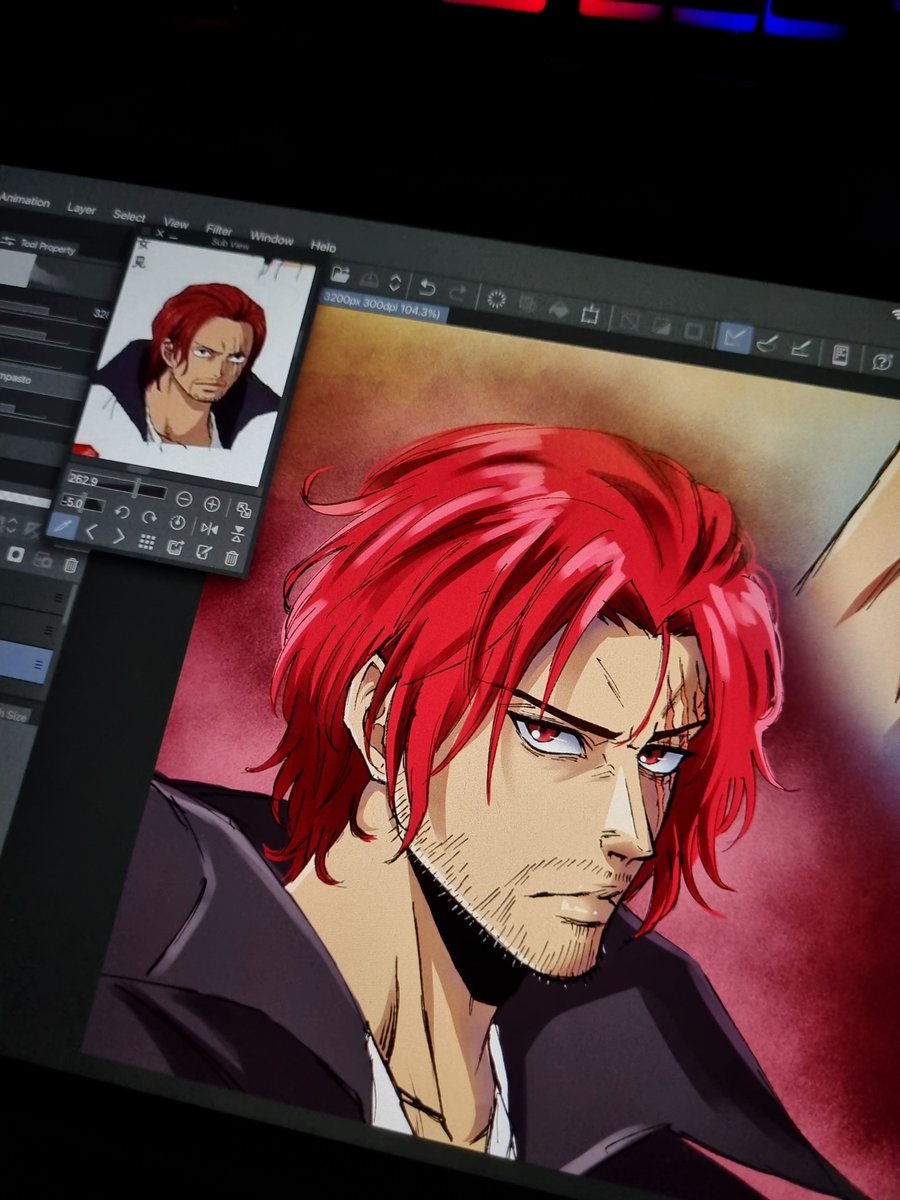
Task: Click the edit pencil icon in Sub View
Action: coord(204,552)
